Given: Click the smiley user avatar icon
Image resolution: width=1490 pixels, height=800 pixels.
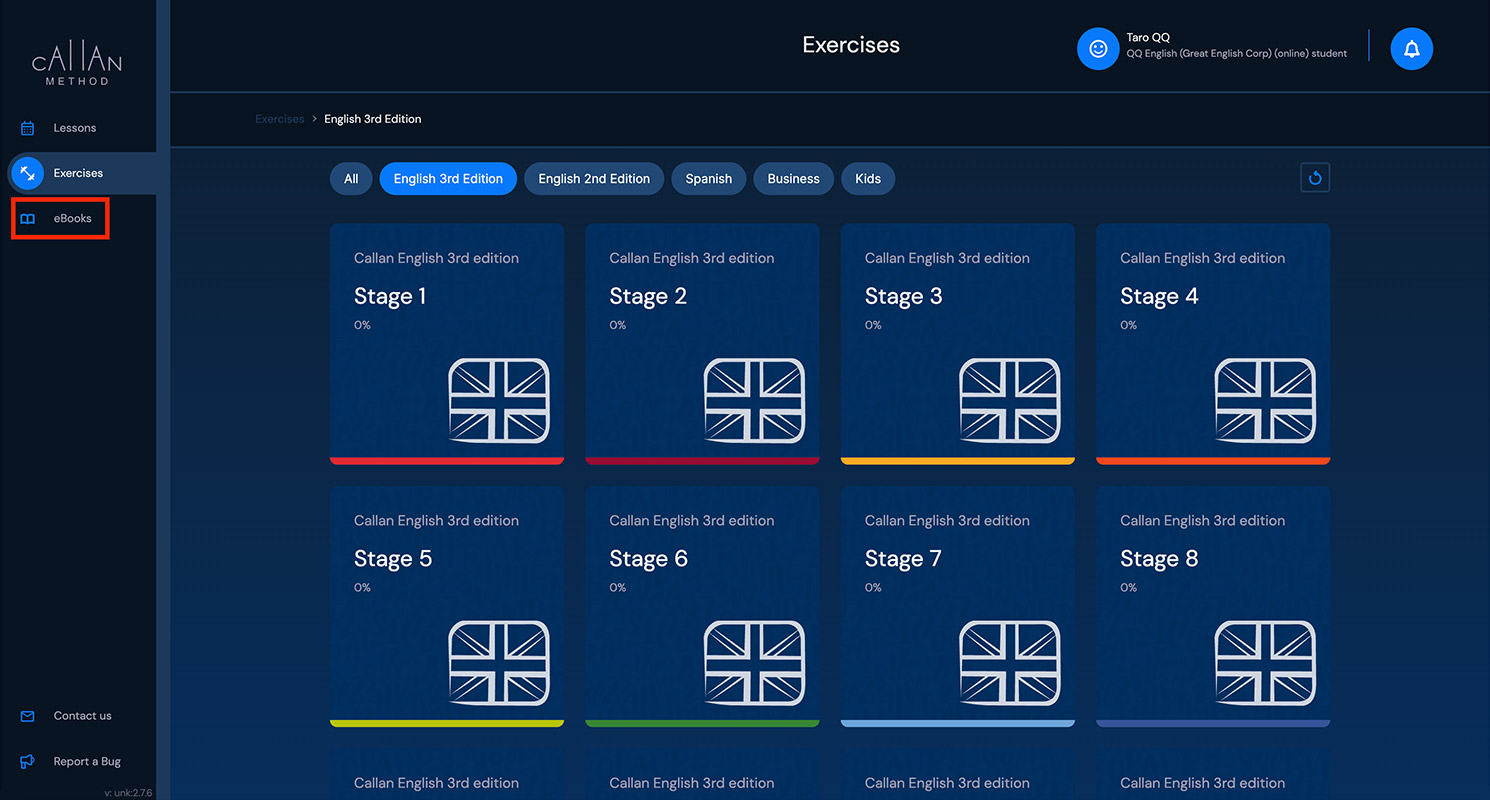Looking at the screenshot, I should click(1097, 49).
